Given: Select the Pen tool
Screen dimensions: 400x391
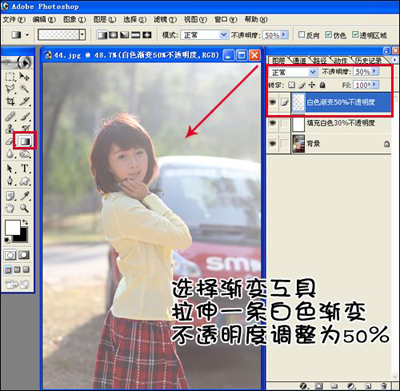Looking at the screenshot, I should [x=10, y=181].
